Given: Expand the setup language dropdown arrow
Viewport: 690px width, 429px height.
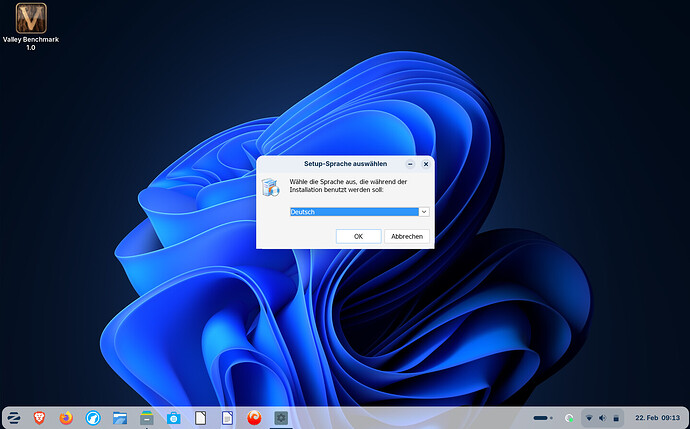Looking at the screenshot, I should (x=424, y=212).
